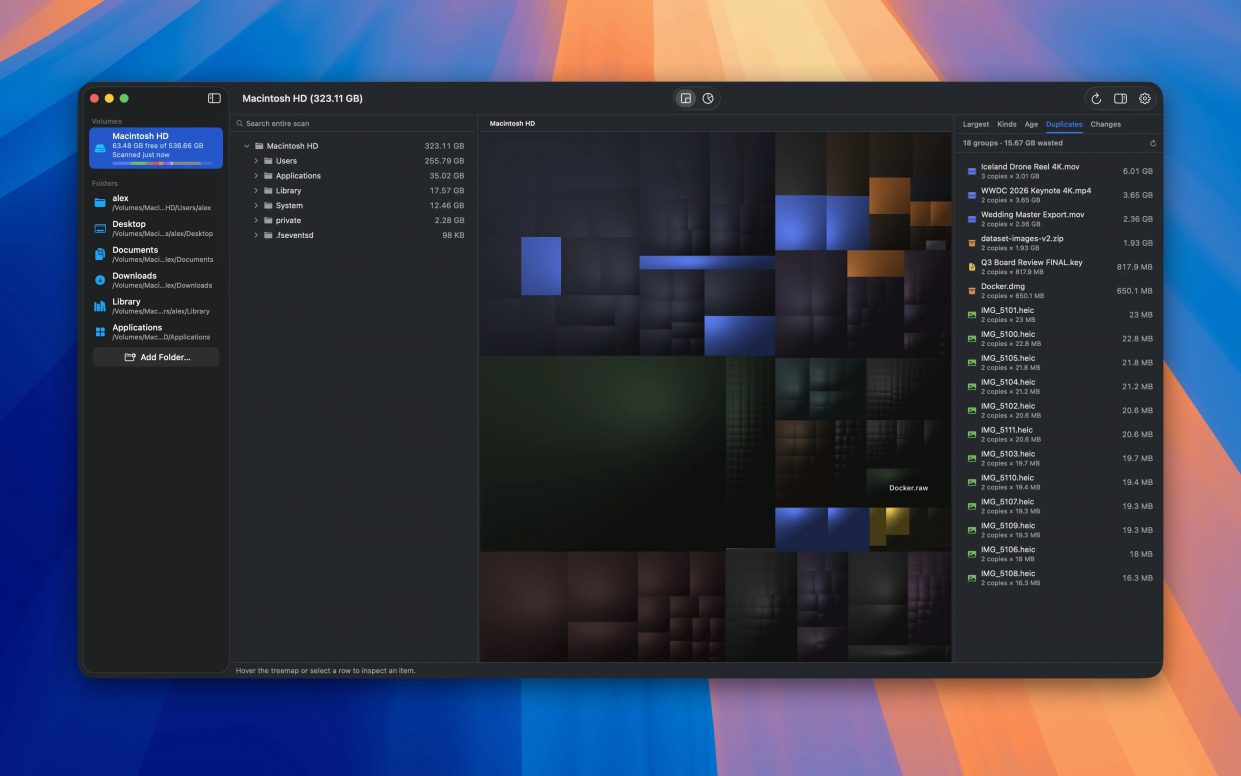Click the Macintosh HD treemap breadcrumb
This screenshot has width=1241, height=776.
[x=512, y=124]
